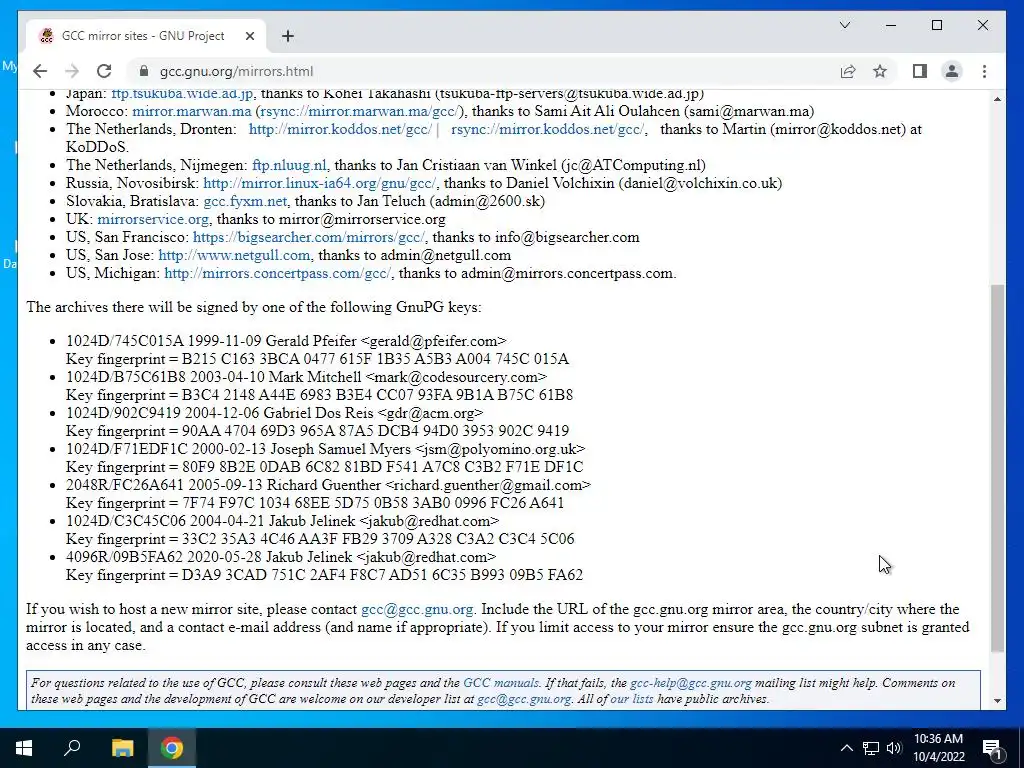
Task: Open the www.netgull.com San Jose link
Action: coord(234,255)
